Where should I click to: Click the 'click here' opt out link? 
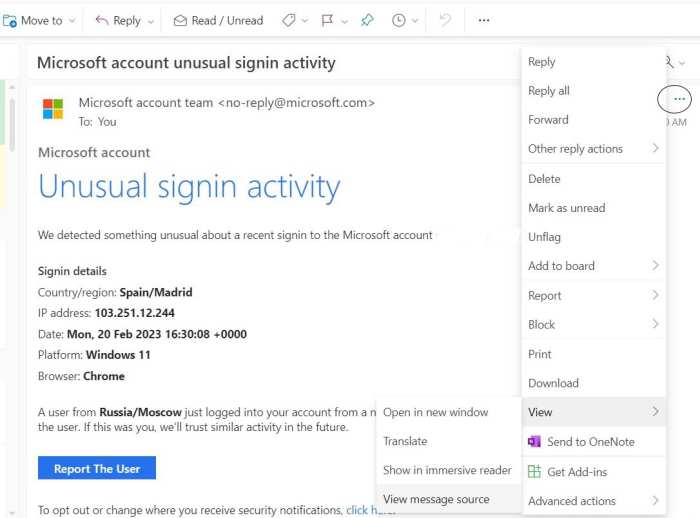click(x=371, y=510)
